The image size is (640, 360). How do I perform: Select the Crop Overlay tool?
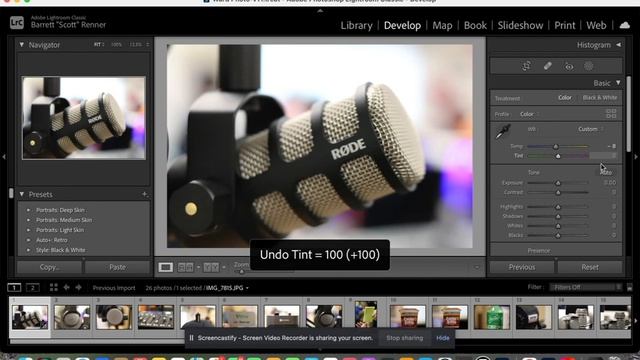coord(526,66)
